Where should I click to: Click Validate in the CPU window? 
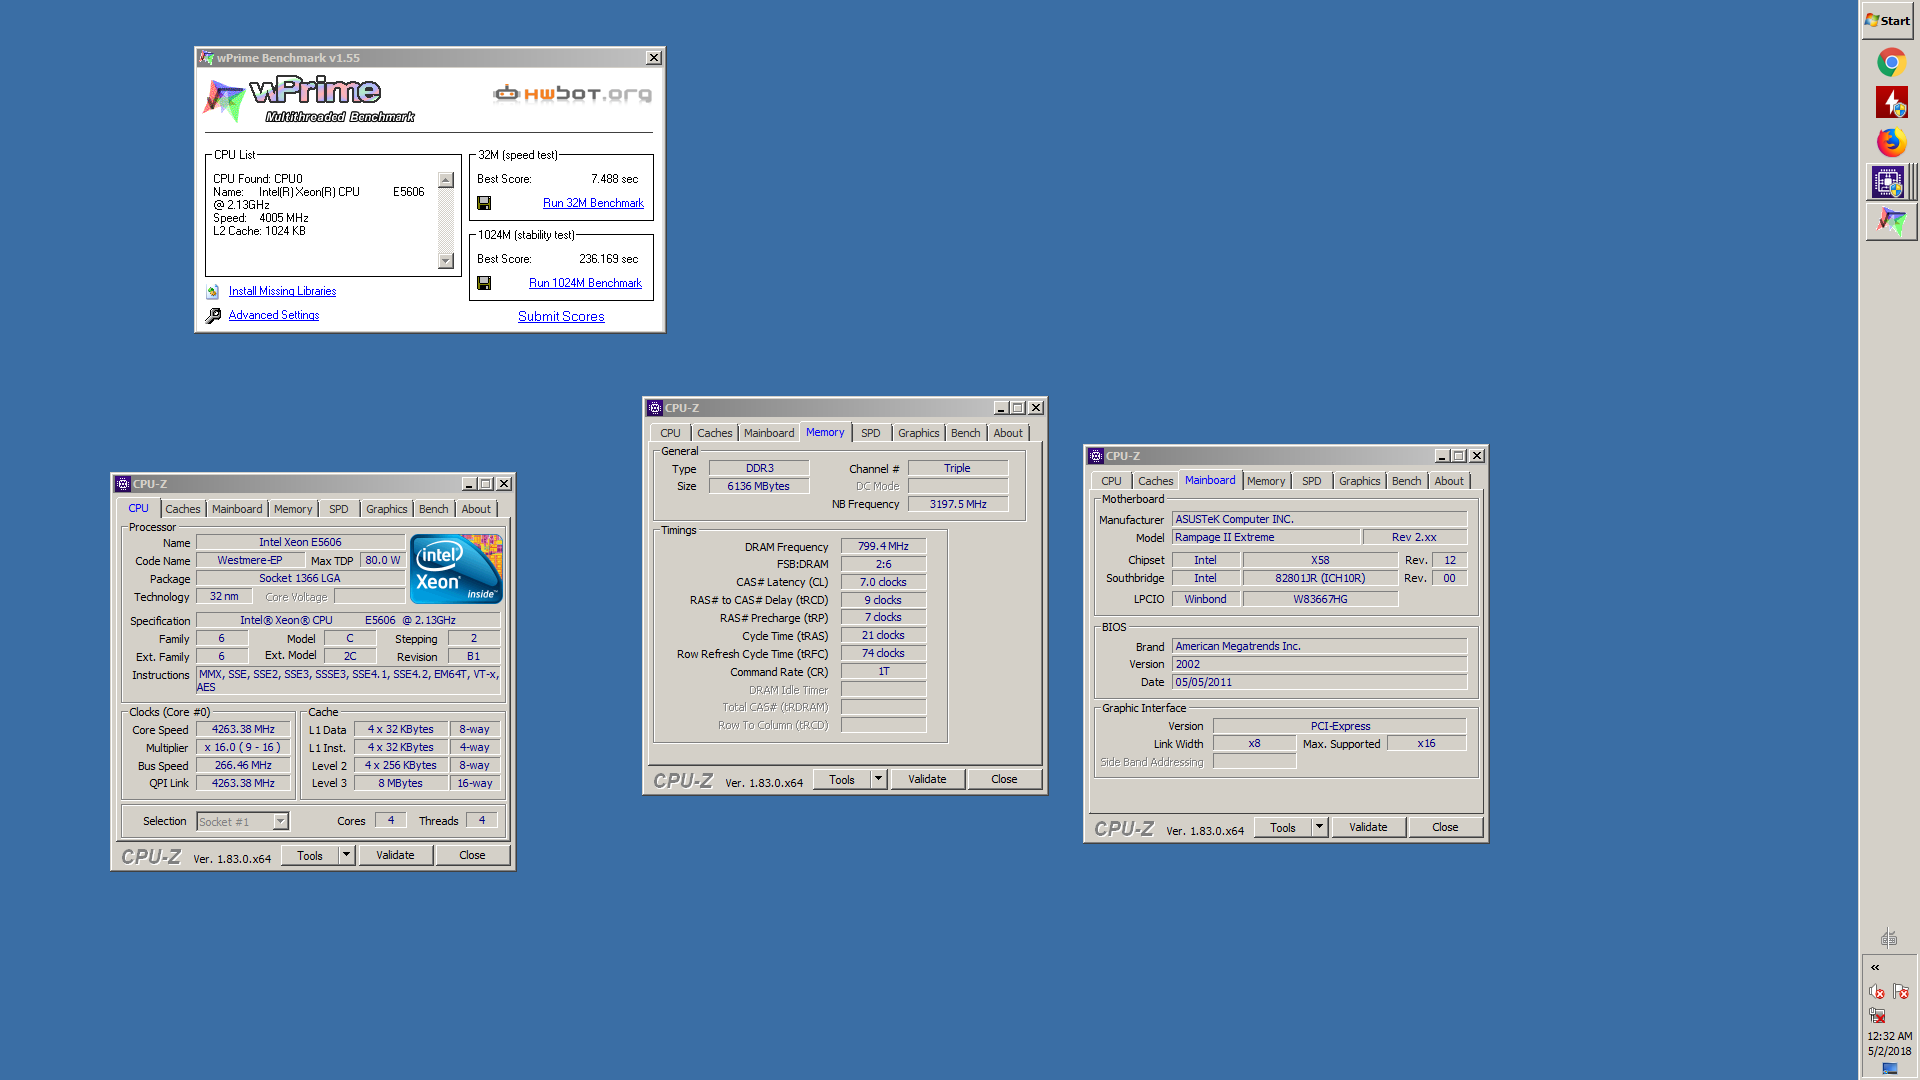click(x=395, y=855)
